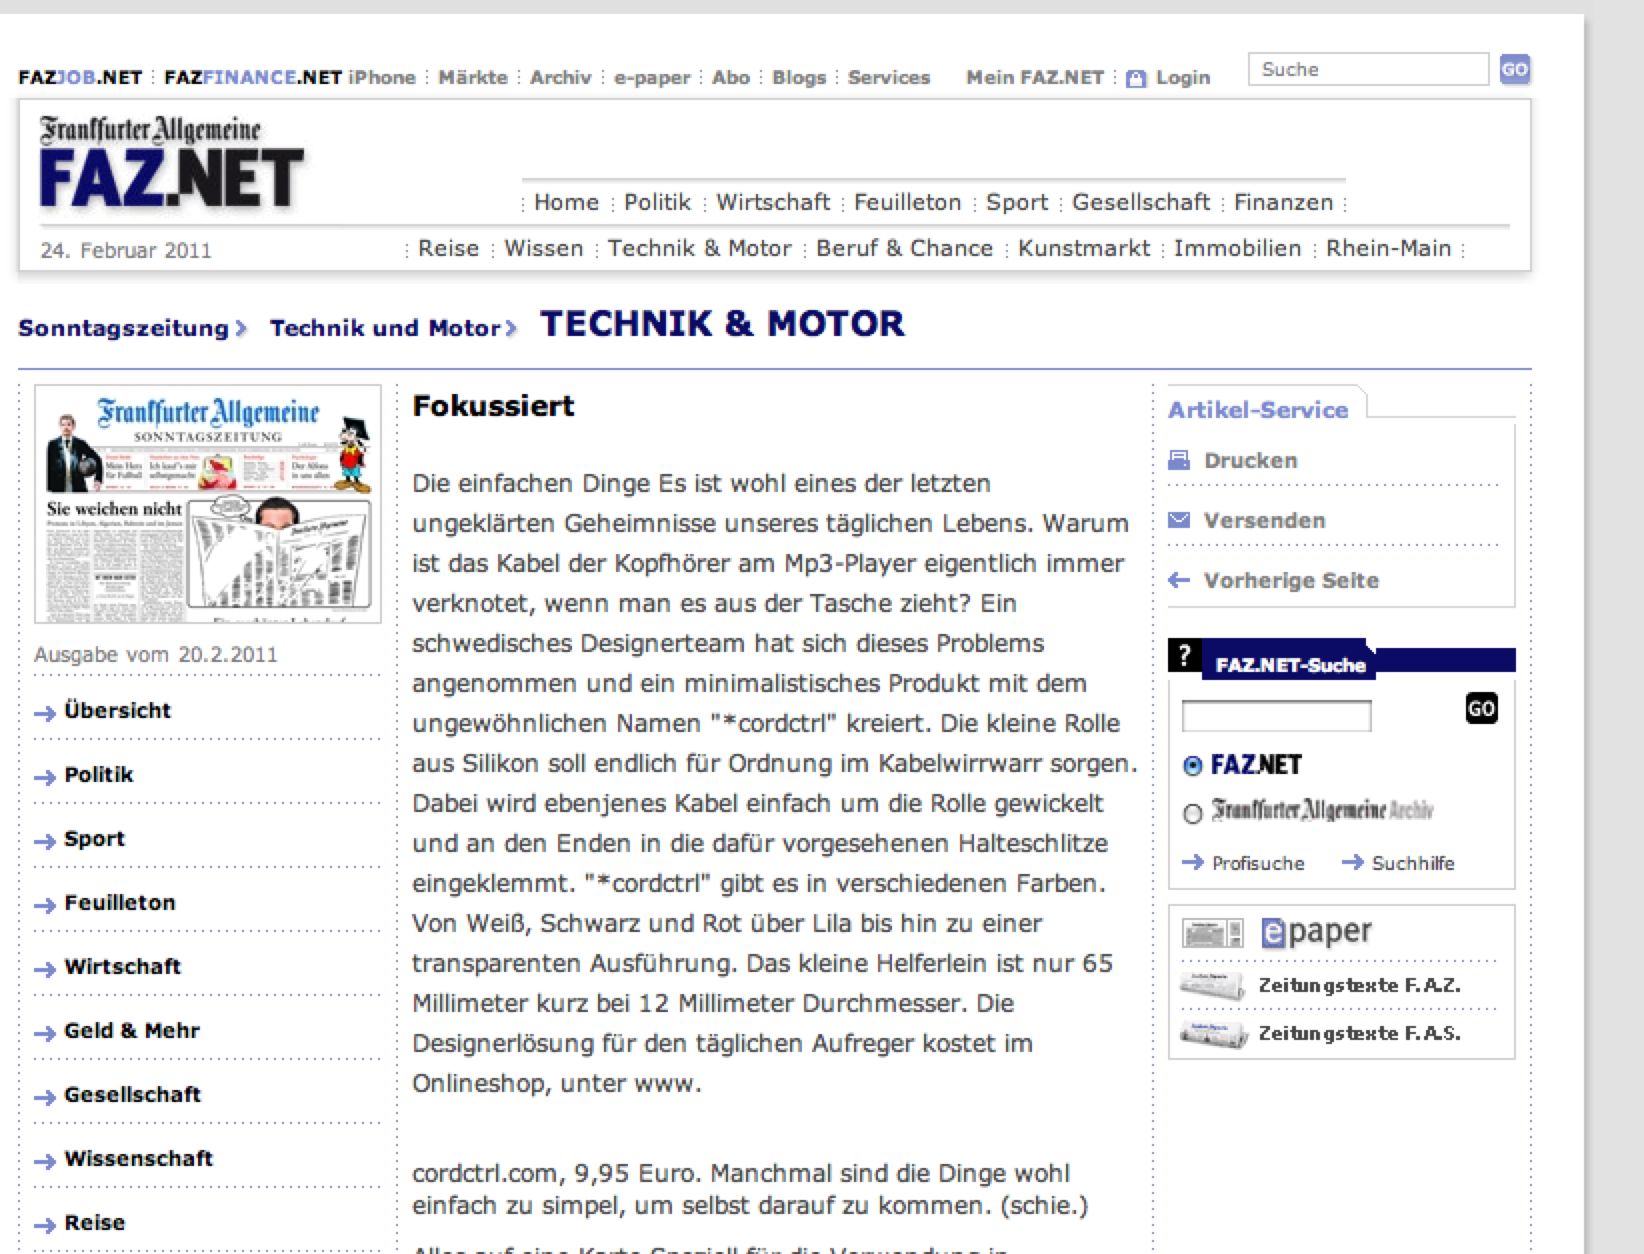Click the back arrow icon by Vorherige Seite
This screenshot has width=1644, height=1254.
coord(1180,580)
